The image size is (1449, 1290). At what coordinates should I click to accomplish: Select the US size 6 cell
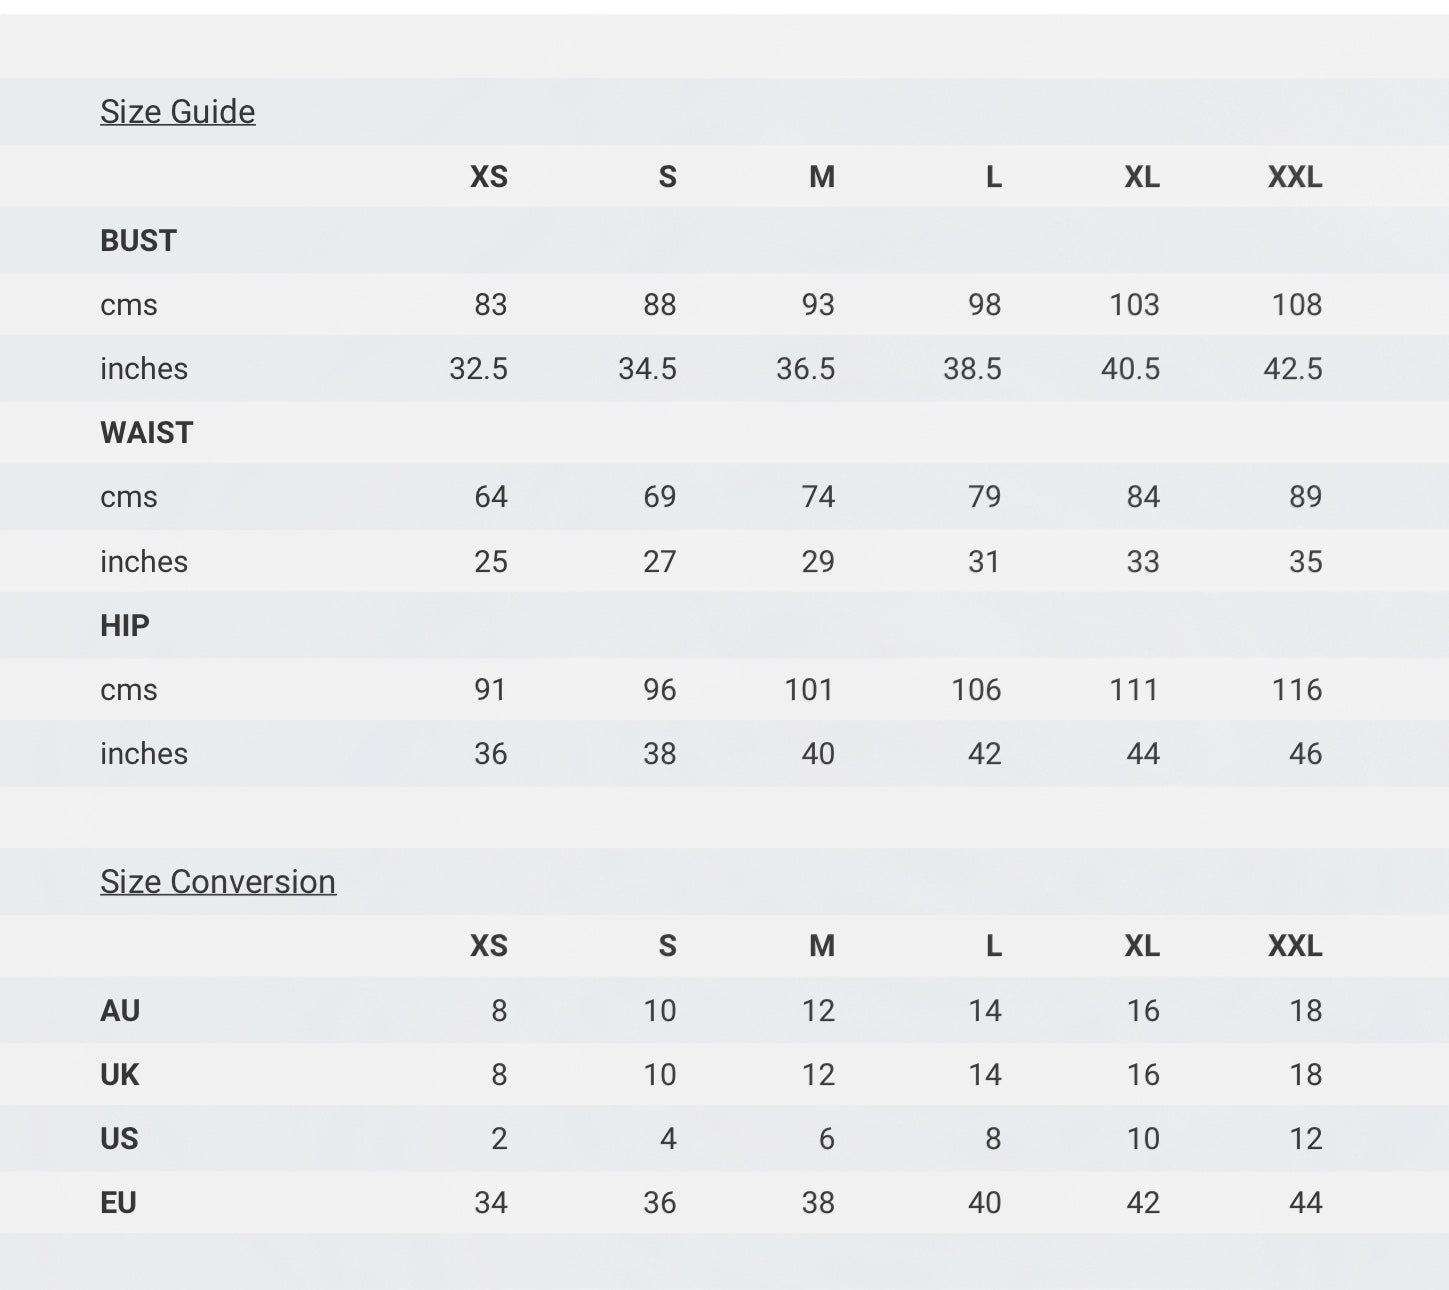826,1139
